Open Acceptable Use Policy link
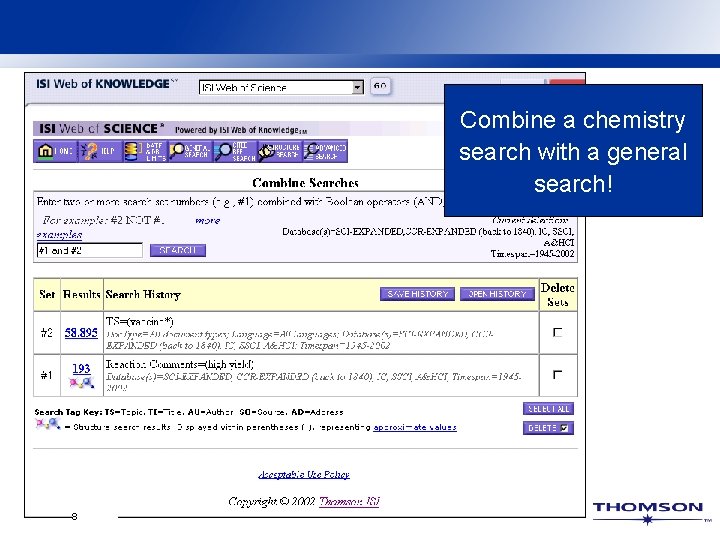 (304, 474)
